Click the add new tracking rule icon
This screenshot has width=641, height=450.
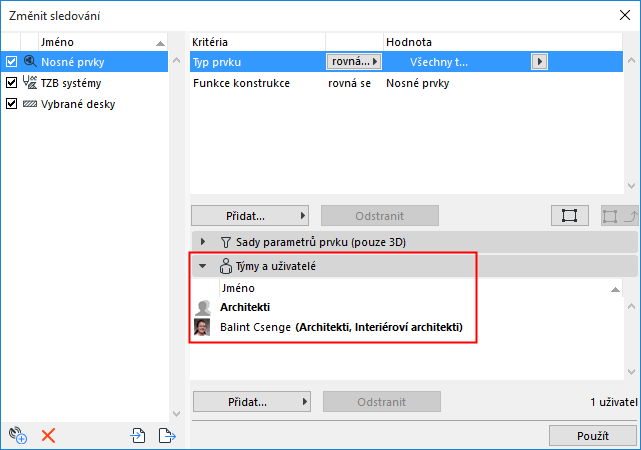pyautogui.click(x=16, y=435)
